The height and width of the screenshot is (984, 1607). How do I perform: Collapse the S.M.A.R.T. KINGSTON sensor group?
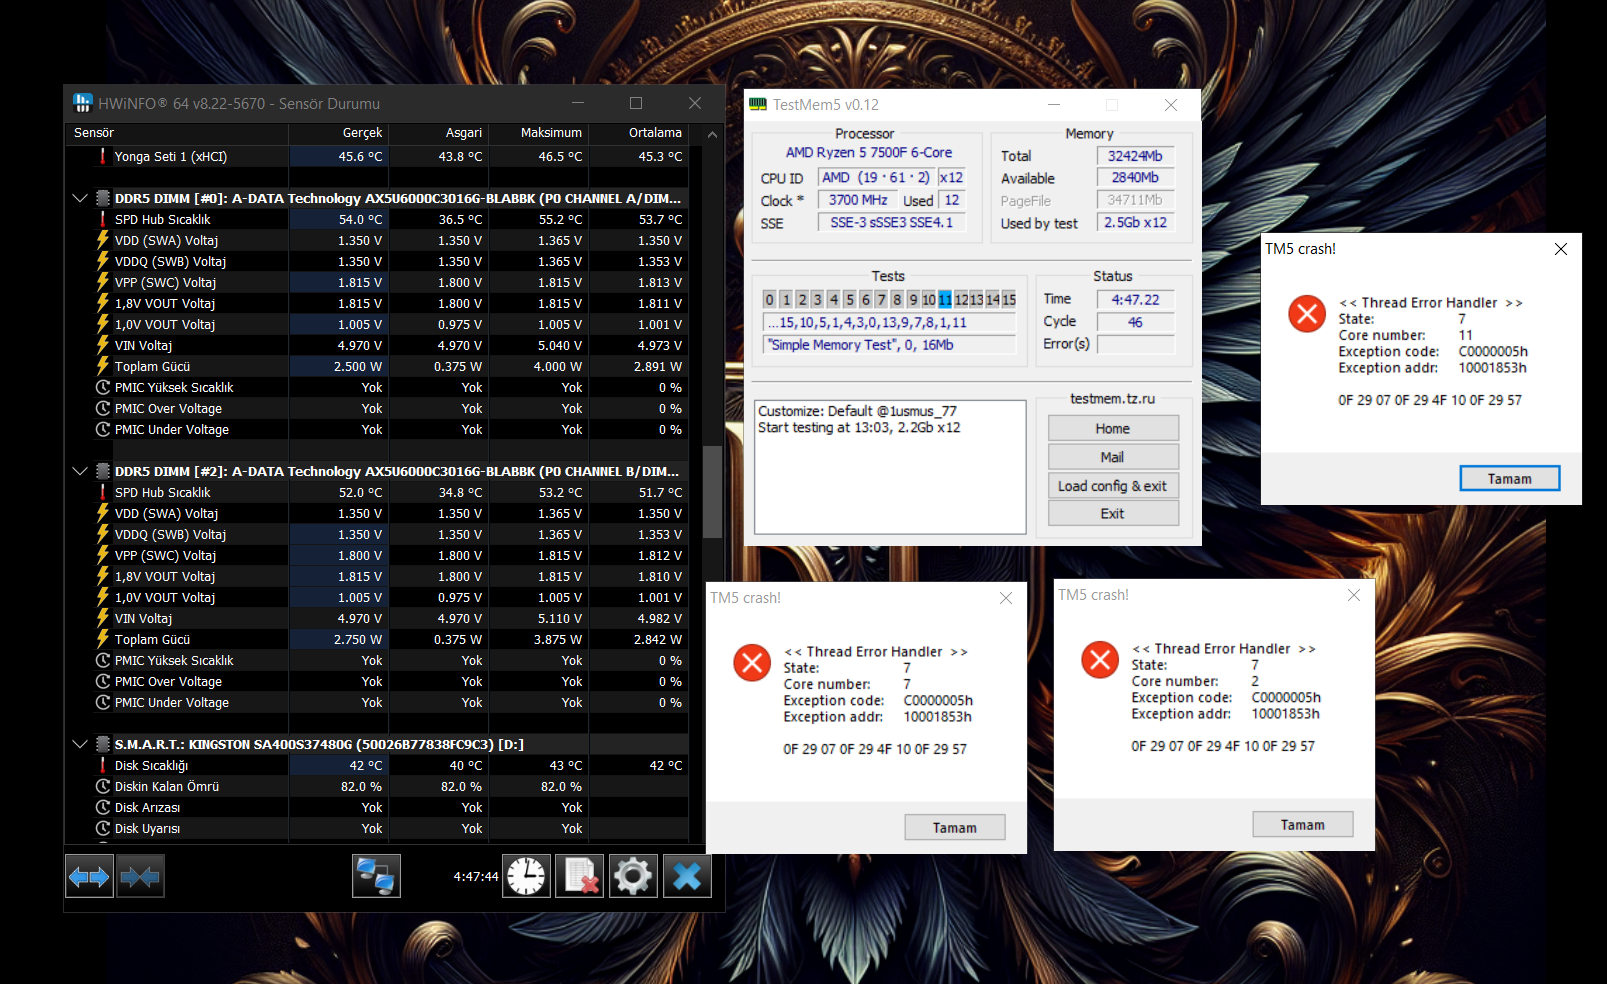[80, 744]
